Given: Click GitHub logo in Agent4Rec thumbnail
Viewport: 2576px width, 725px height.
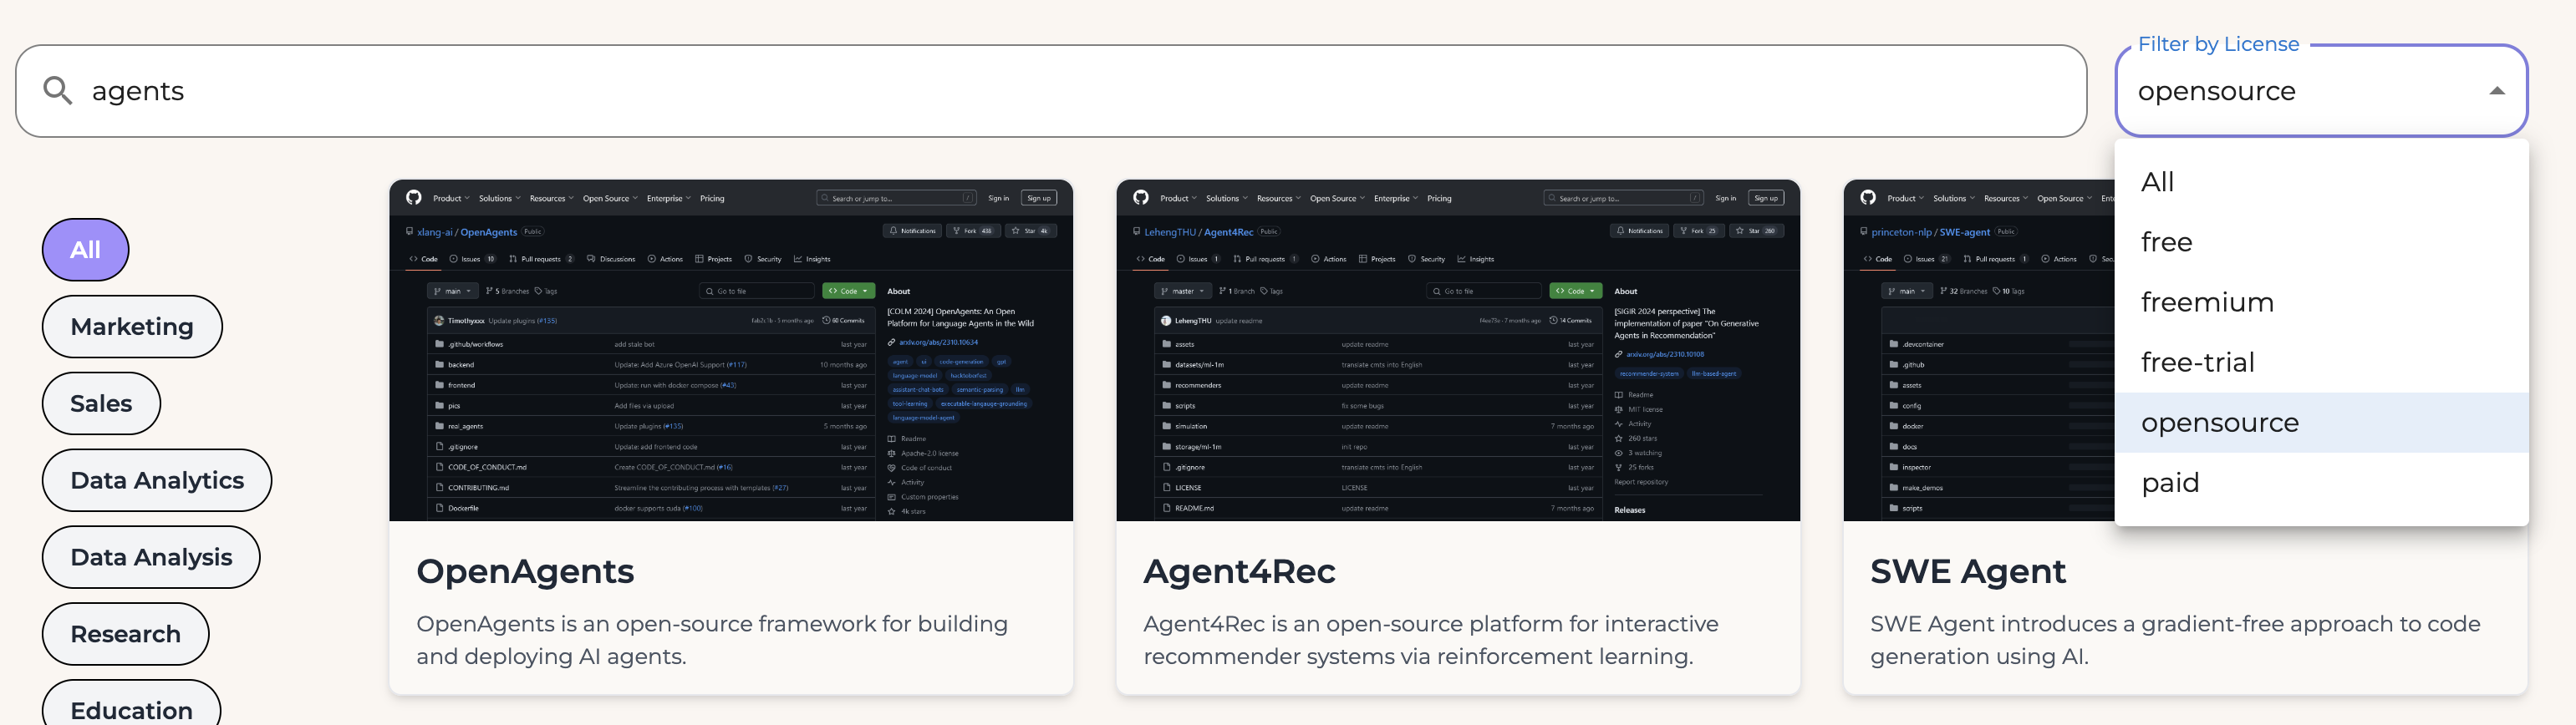Looking at the screenshot, I should [1141, 198].
